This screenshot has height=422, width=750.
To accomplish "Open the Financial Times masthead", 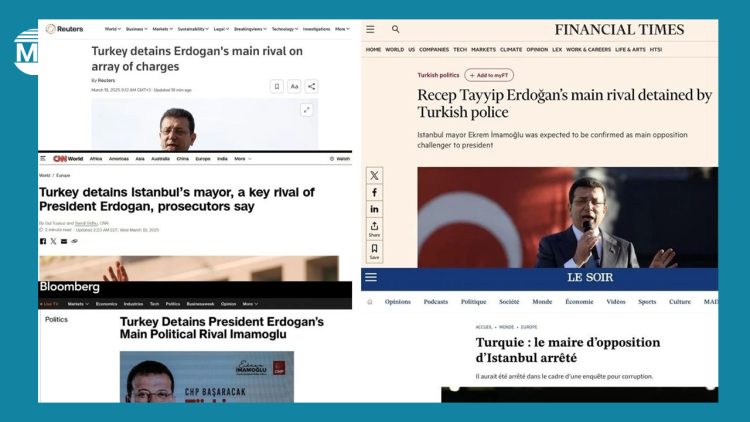I will 619,30.
